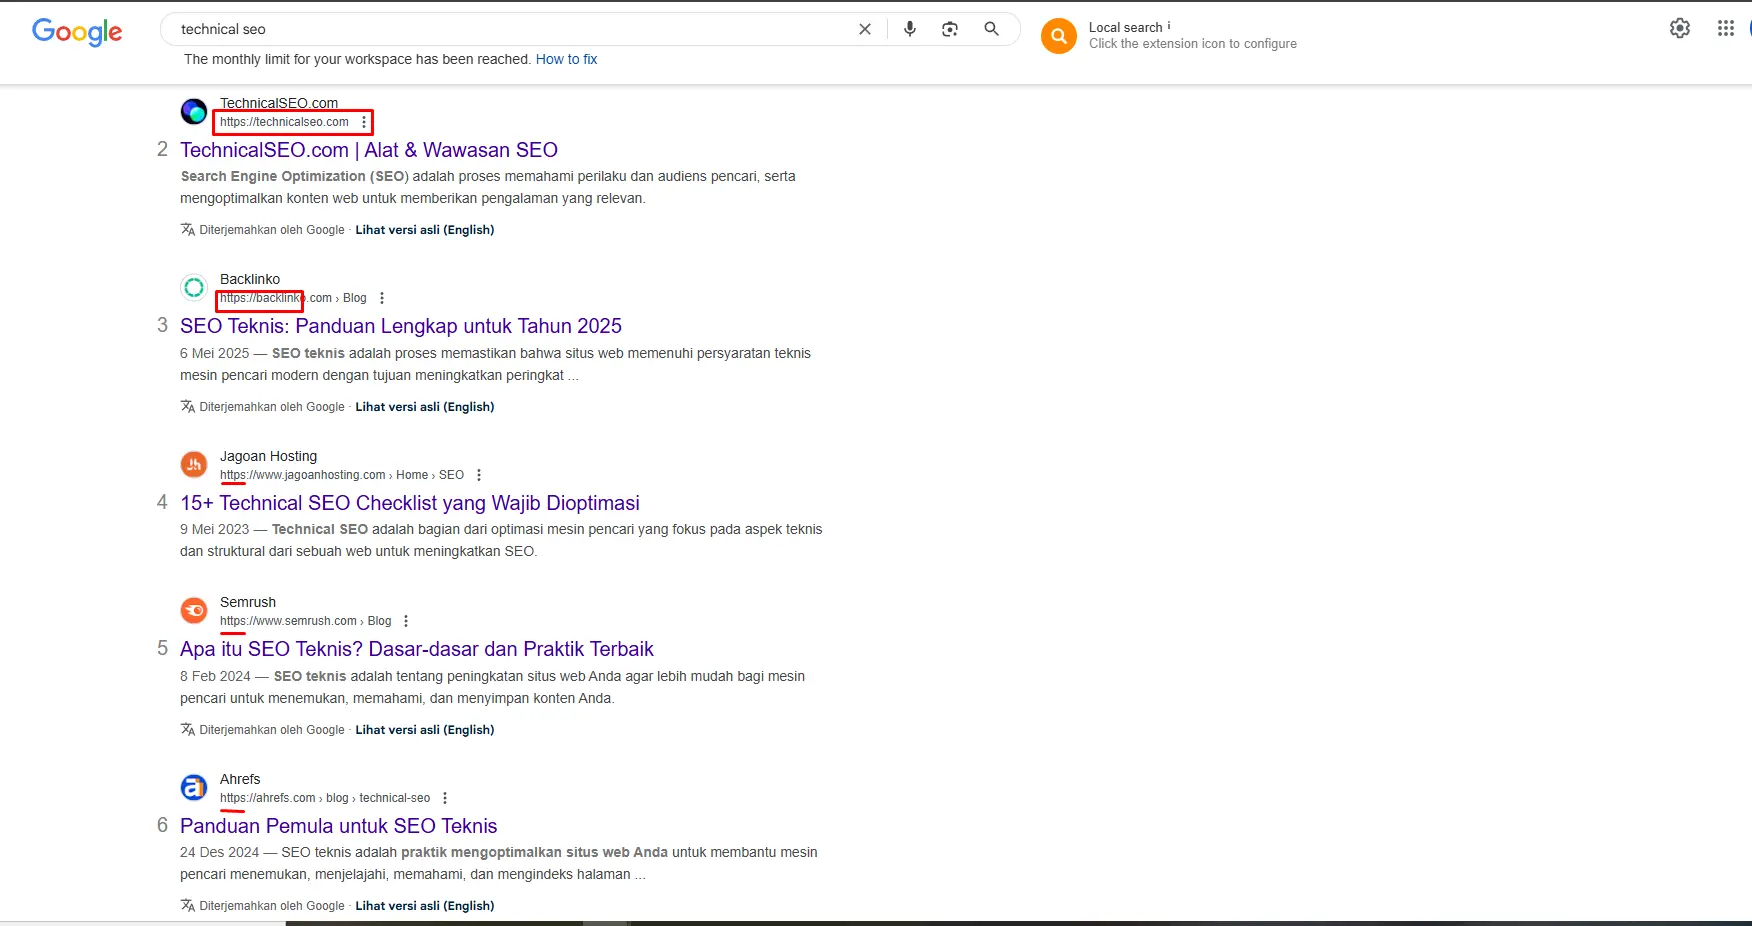
Task: Clear the search box with X icon
Action: 865,29
